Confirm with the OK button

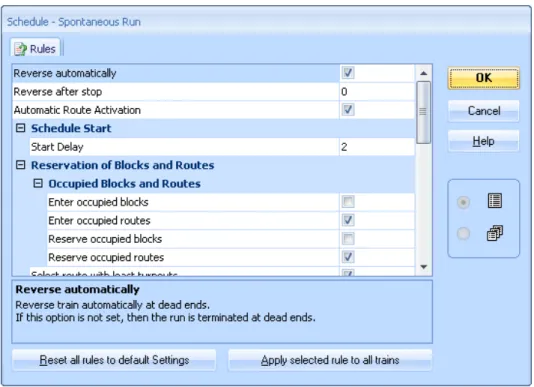(484, 78)
